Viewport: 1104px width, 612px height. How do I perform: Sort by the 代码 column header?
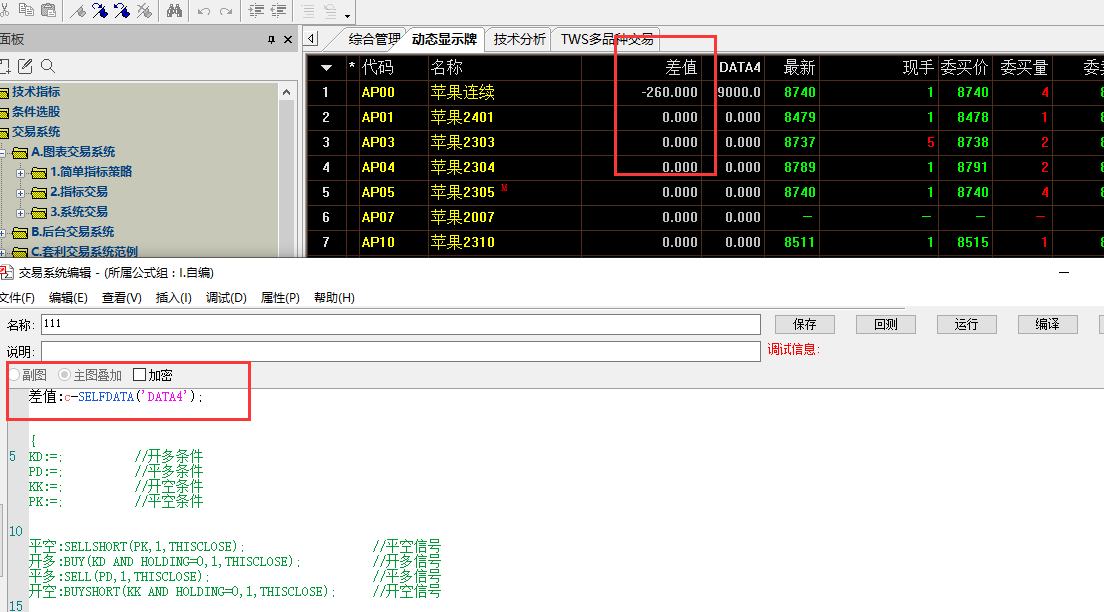pos(377,68)
